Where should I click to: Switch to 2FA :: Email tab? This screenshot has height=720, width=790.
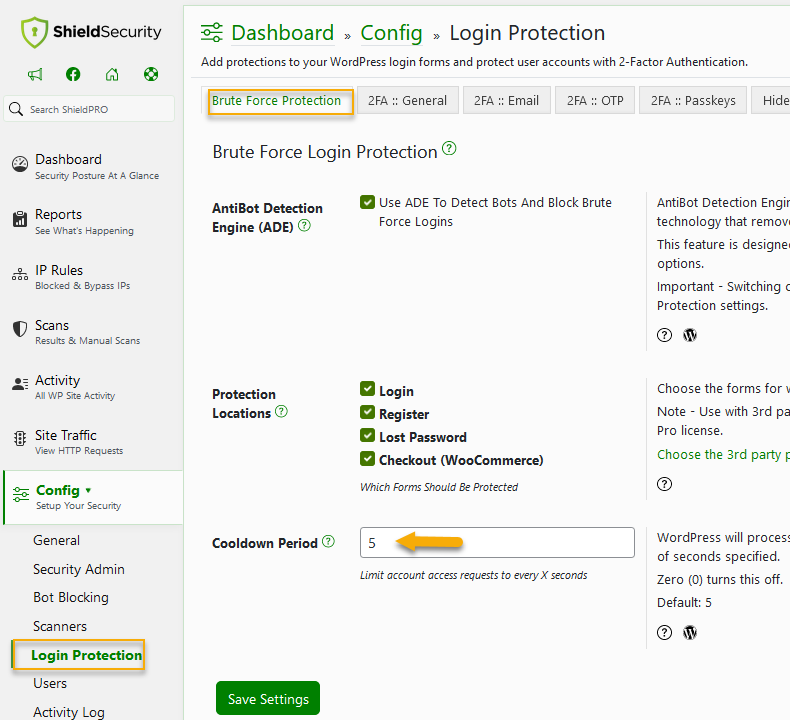tap(506, 101)
